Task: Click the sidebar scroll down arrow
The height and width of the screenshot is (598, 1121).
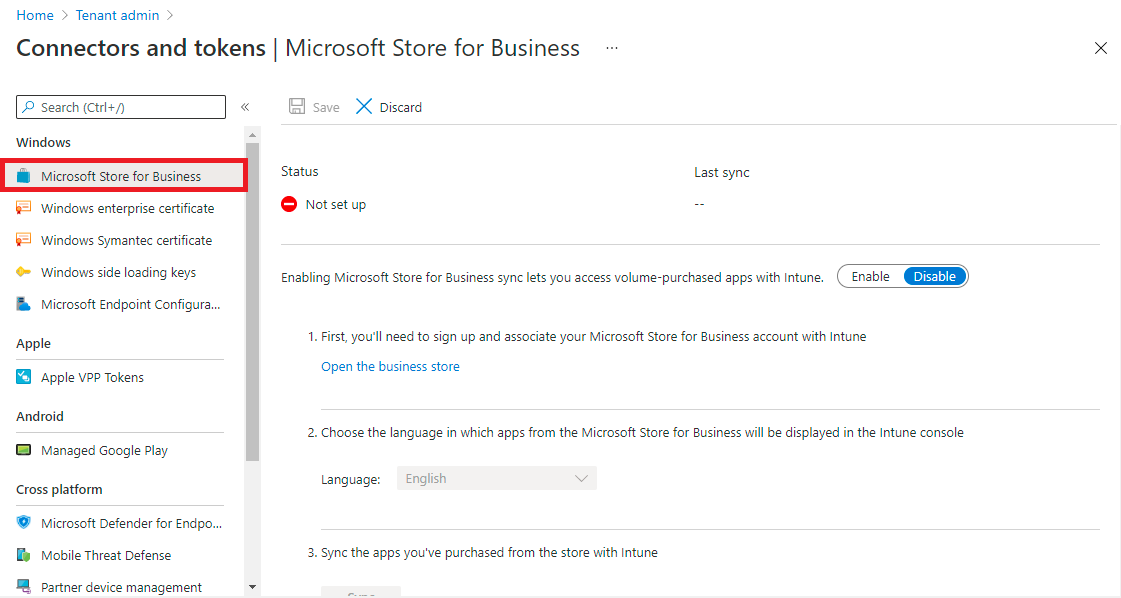Action: coord(252,587)
